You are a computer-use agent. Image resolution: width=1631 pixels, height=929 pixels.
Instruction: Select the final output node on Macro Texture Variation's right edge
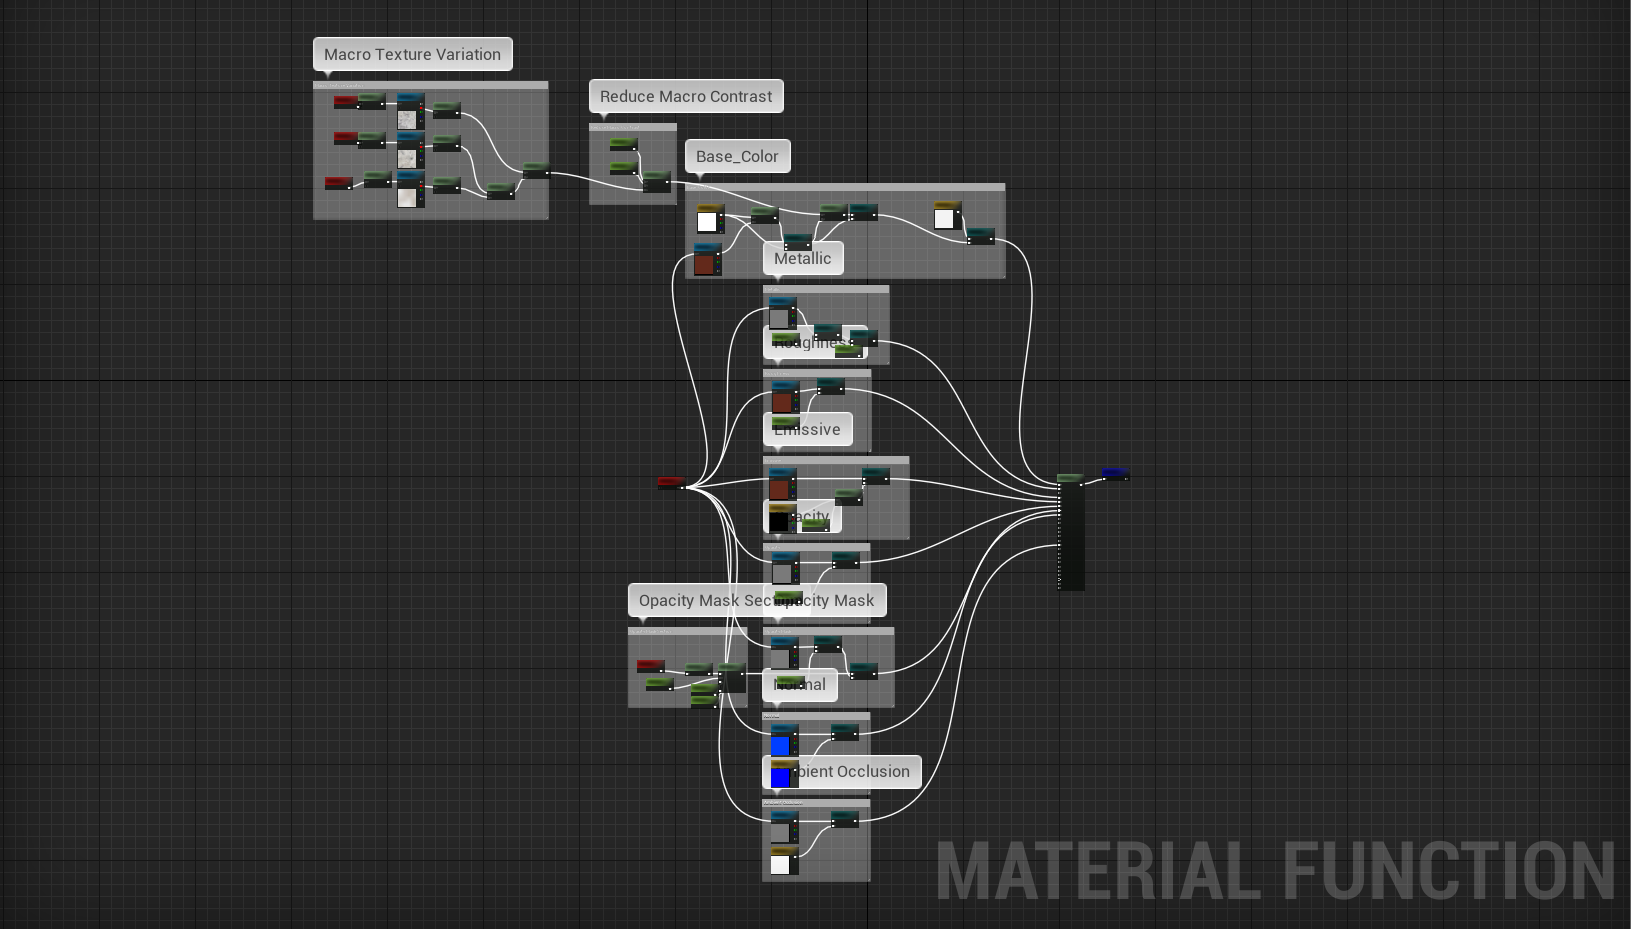[x=536, y=169]
